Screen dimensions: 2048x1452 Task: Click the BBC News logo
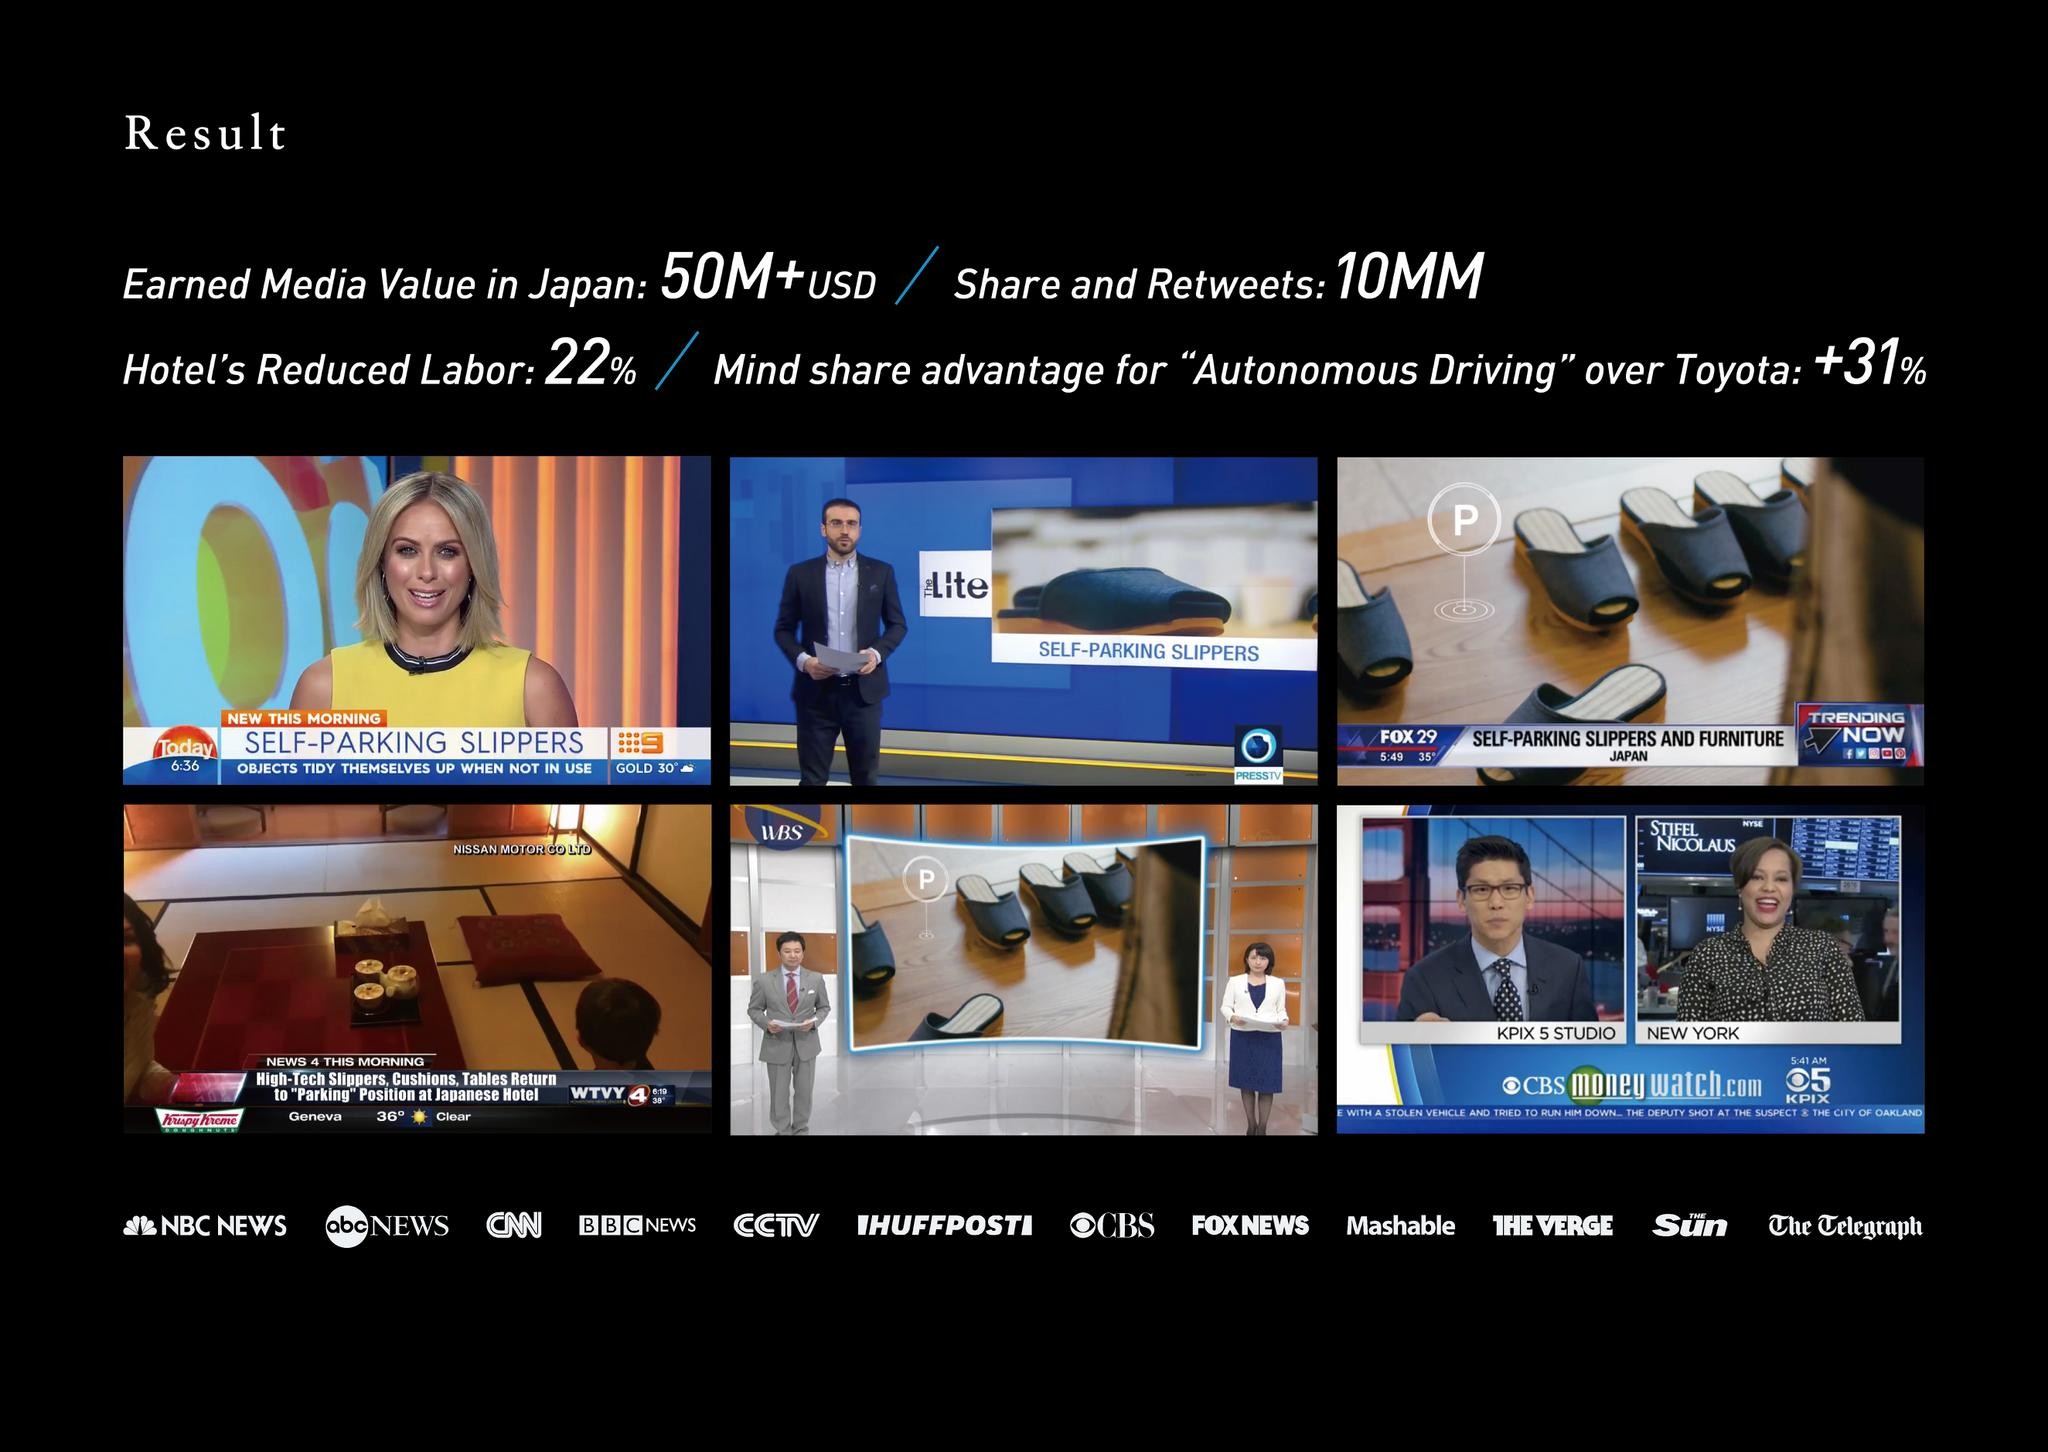(637, 1225)
